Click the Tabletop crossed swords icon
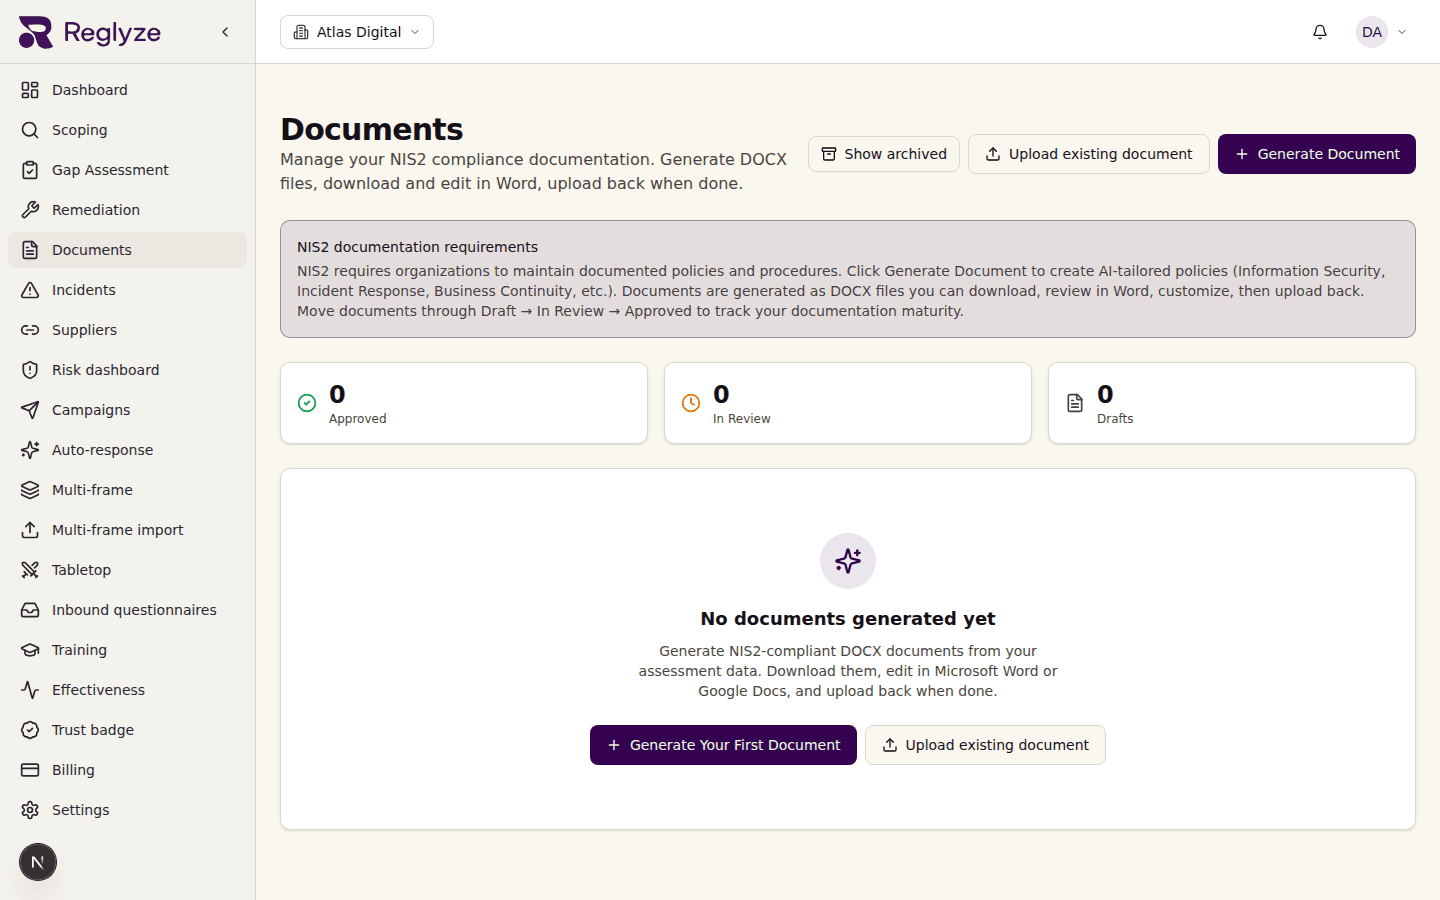The image size is (1440, 900). pos(30,570)
